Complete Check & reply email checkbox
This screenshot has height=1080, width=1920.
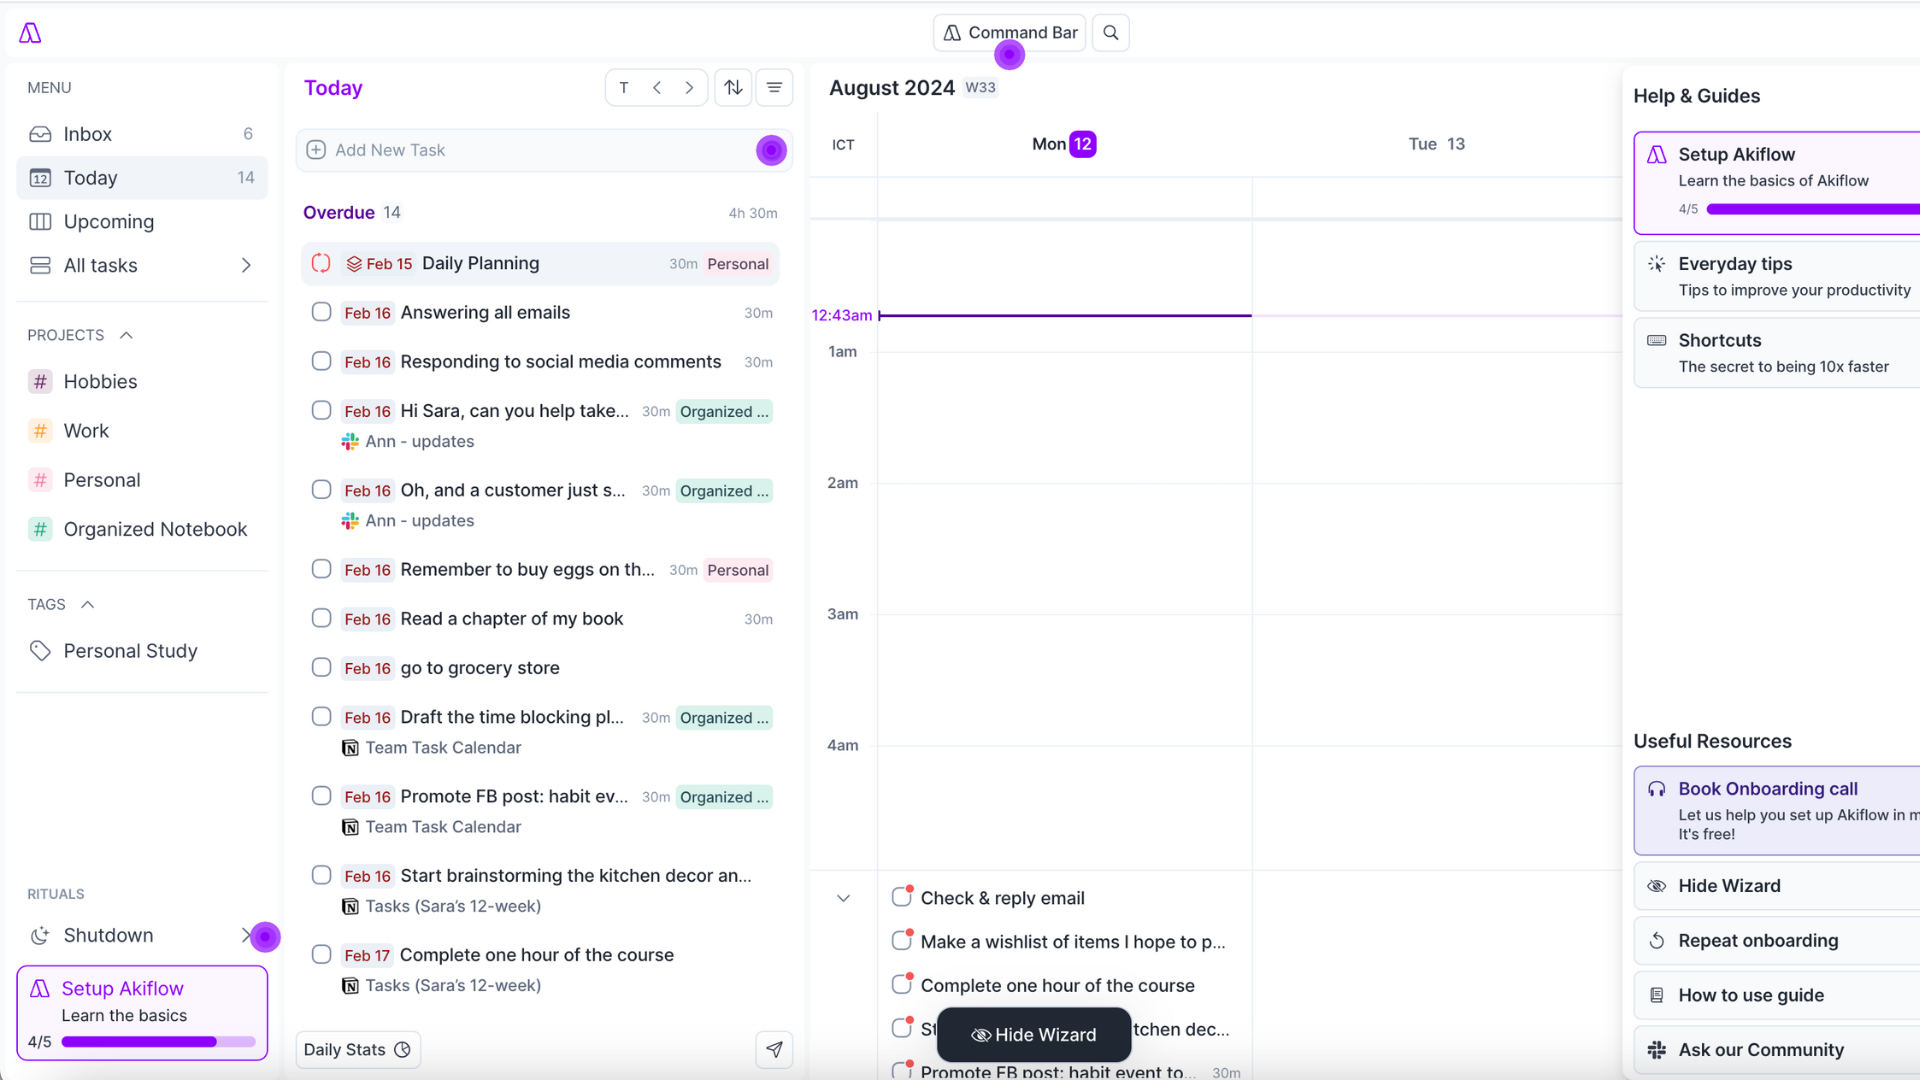[901, 897]
